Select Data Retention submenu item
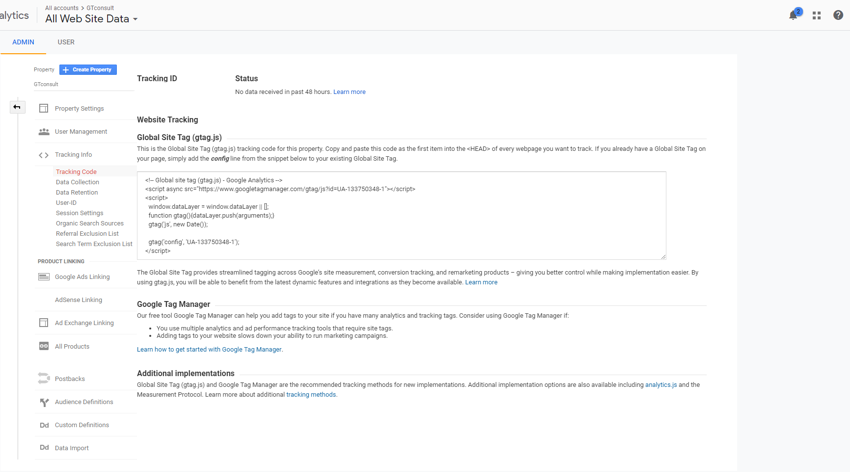Screen dimensions: 850x472 (x=77, y=192)
